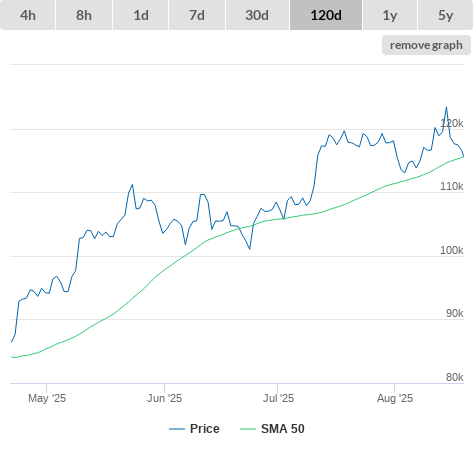Screen dimensions: 474x455
Task: Switch to the 4h time range
Action: pos(28,15)
